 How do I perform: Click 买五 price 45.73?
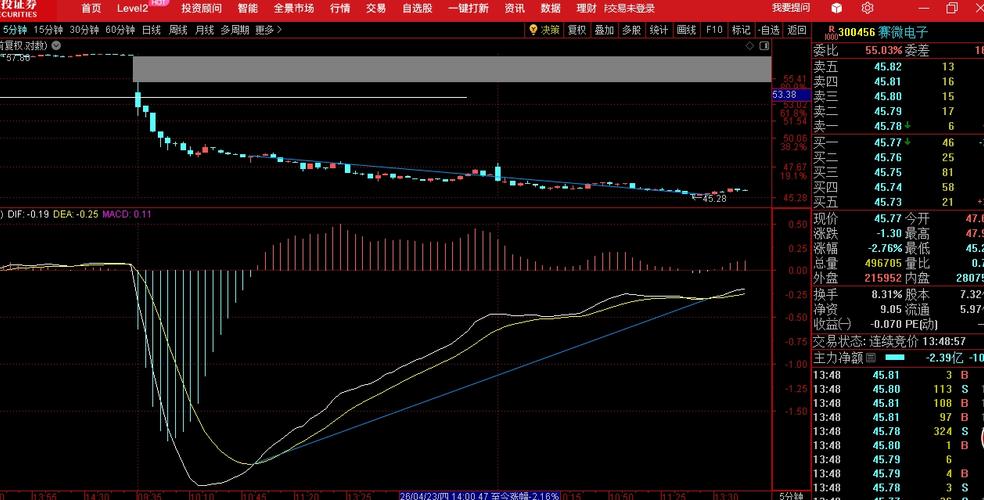click(x=887, y=202)
